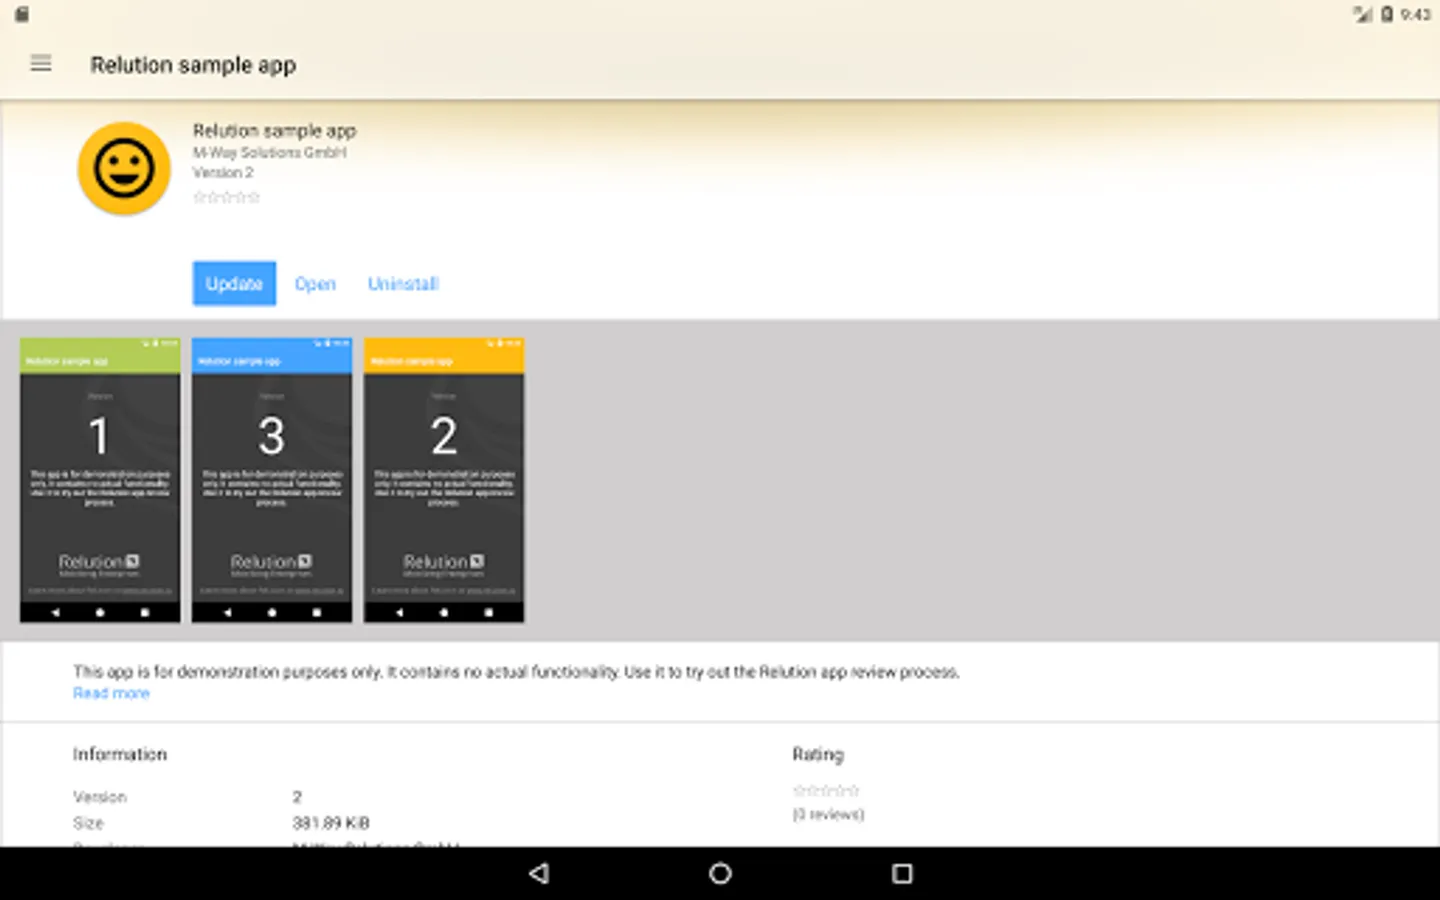This screenshot has width=1440, height=900.
Task: Open the orange screenshot showing version 2
Action: (x=444, y=480)
